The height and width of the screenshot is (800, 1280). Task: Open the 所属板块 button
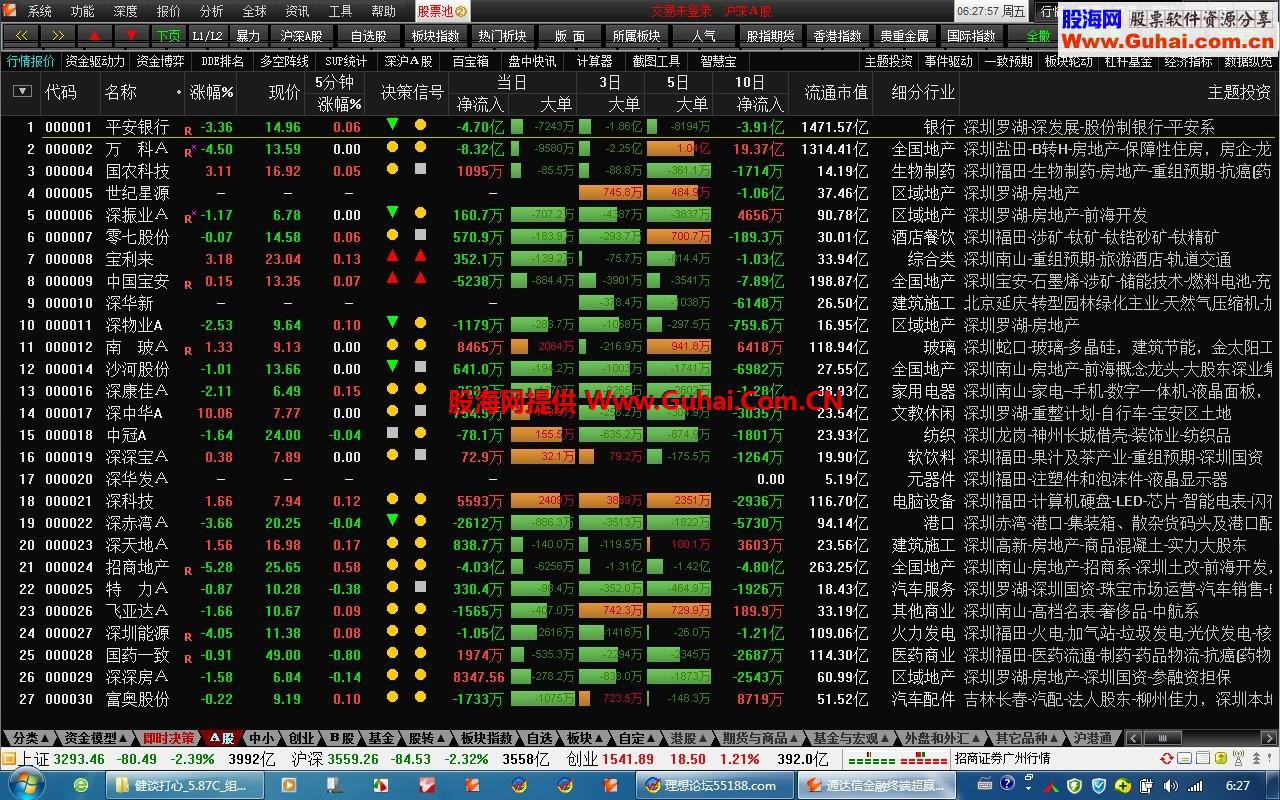point(636,35)
